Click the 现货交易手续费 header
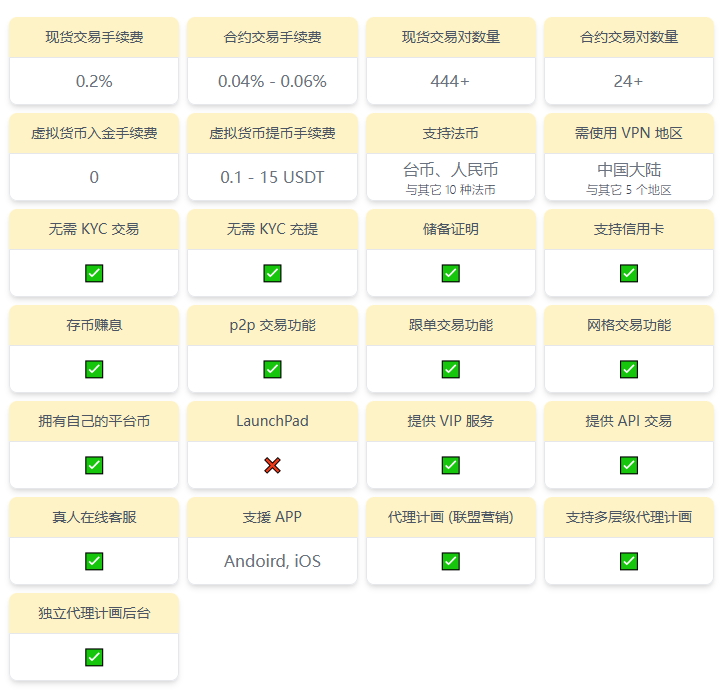The image size is (725, 694). click(94, 37)
